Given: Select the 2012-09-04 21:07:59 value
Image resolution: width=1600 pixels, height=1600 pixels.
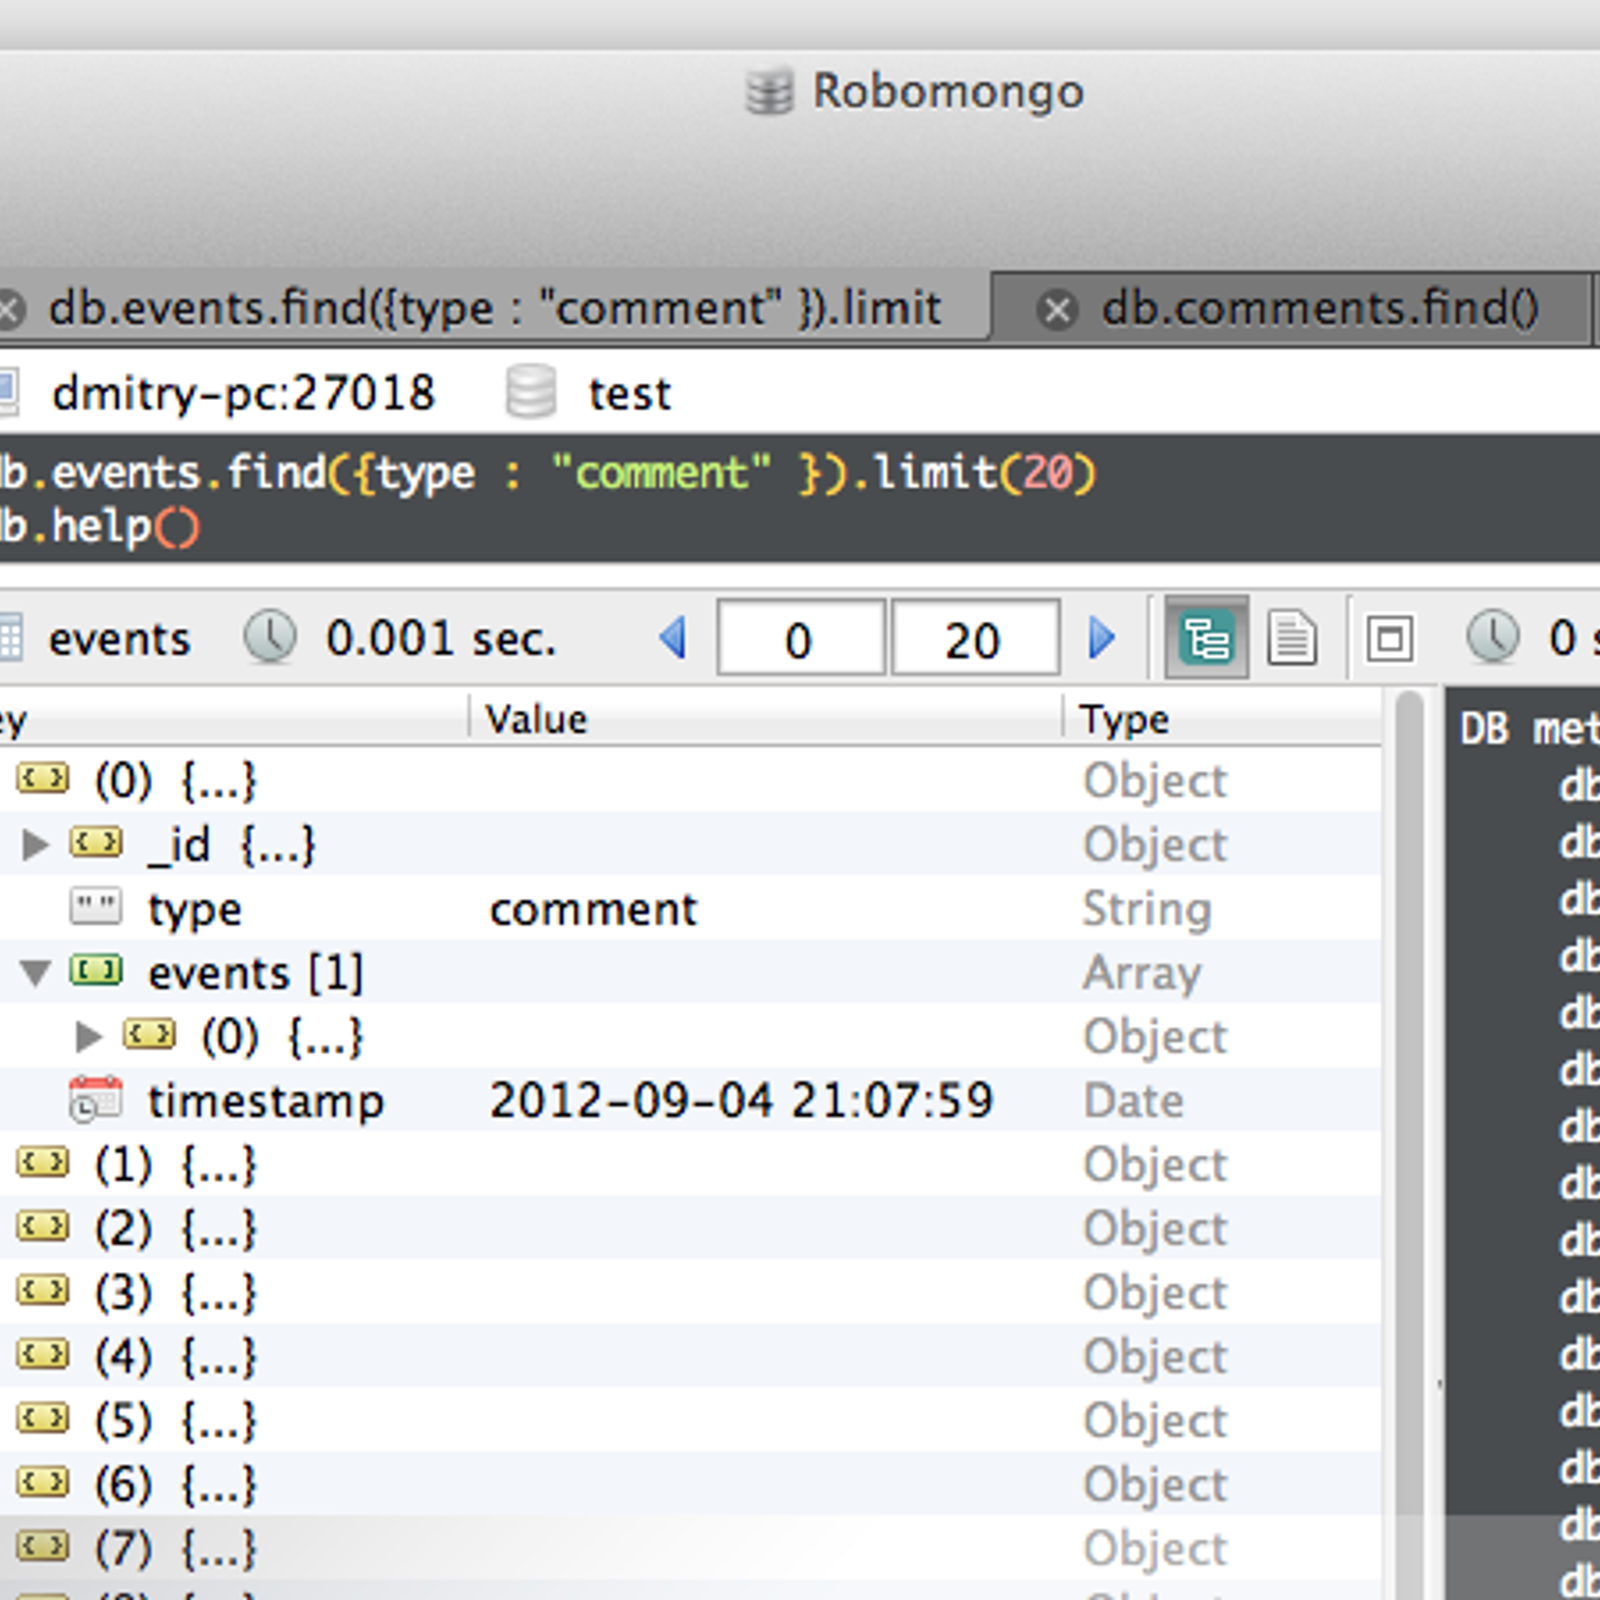Looking at the screenshot, I should coord(741,1101).
